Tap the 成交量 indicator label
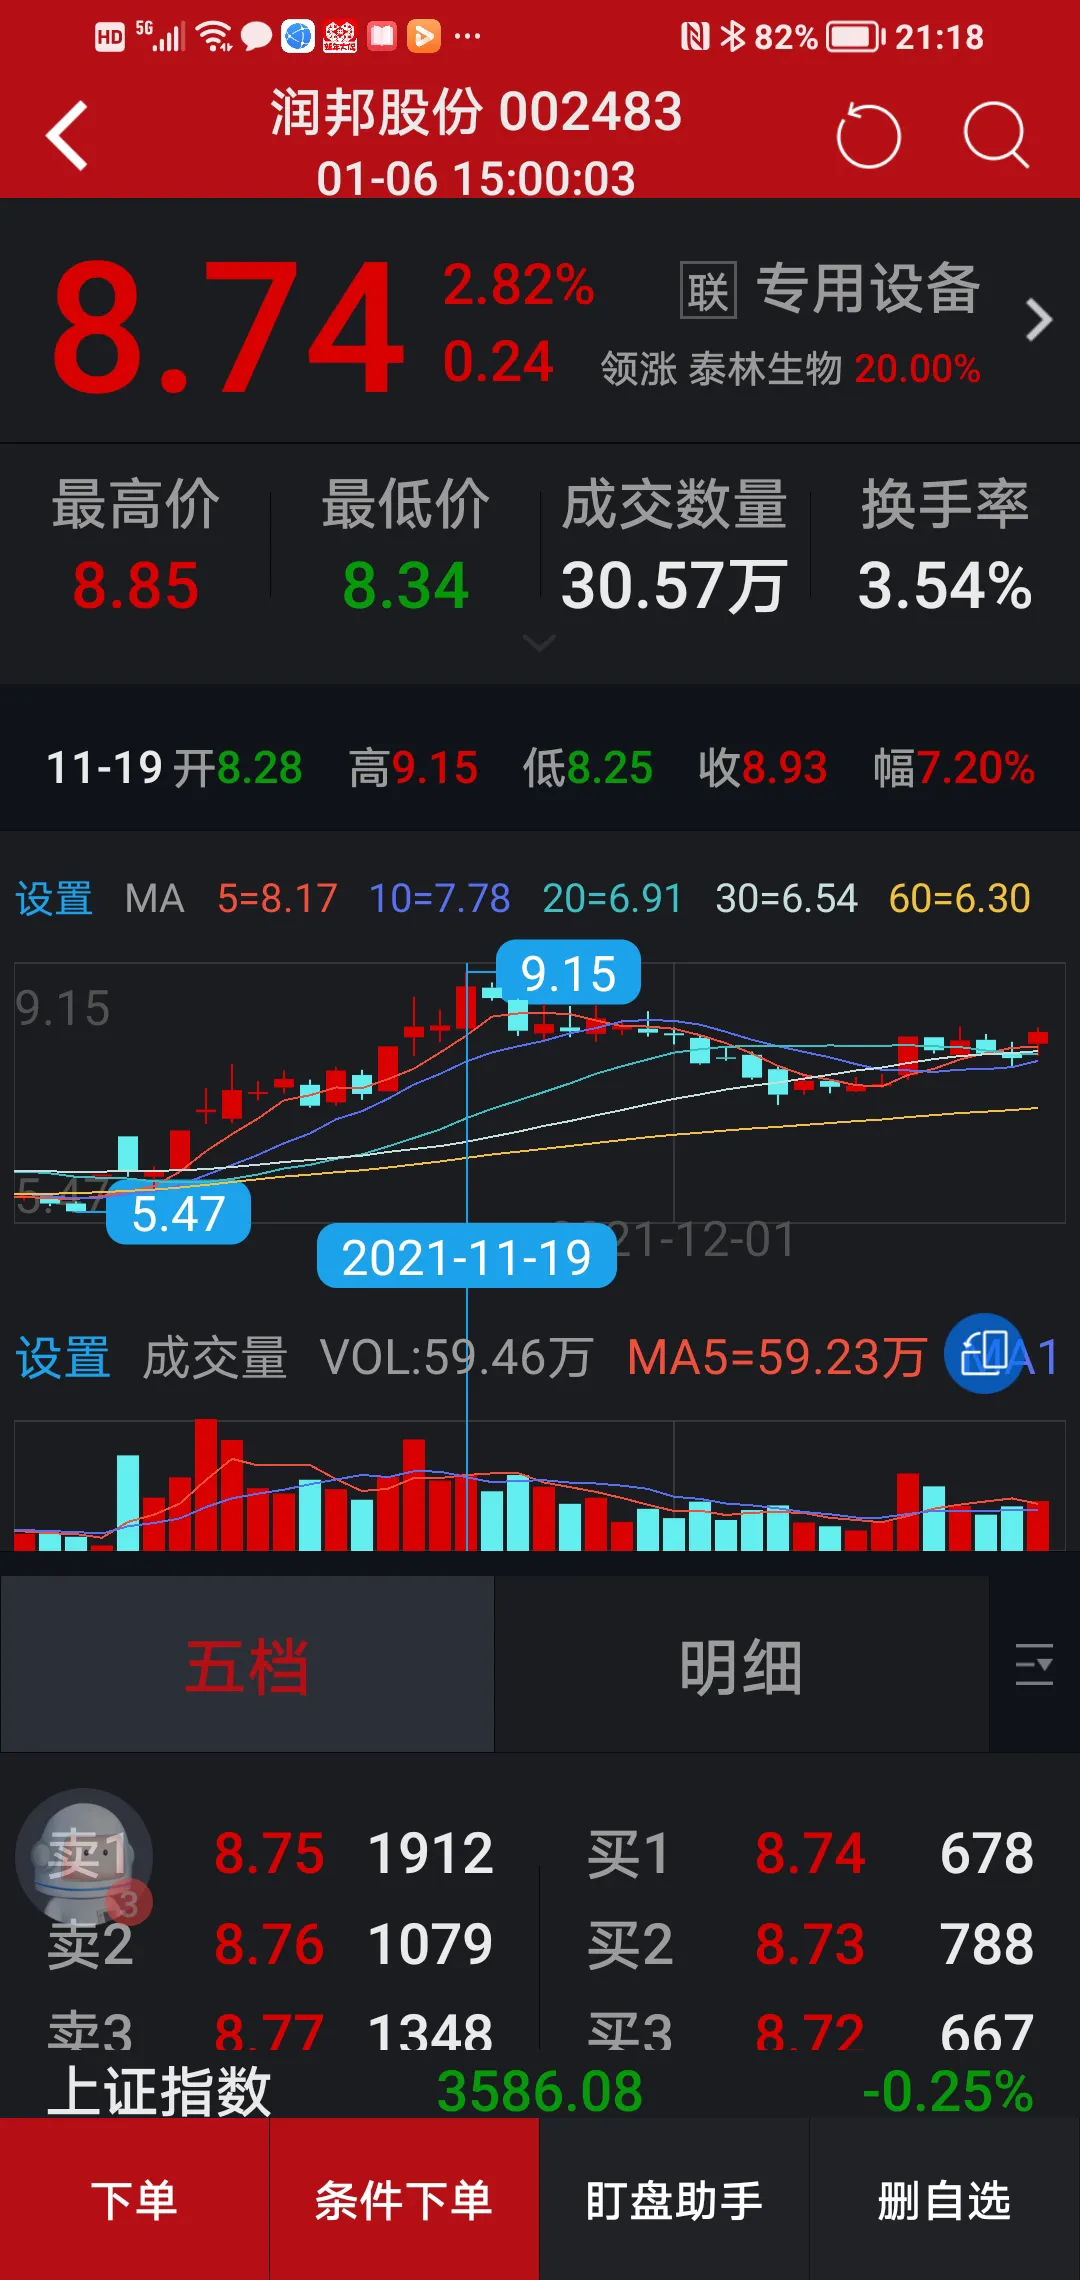 pos(215,1358)
